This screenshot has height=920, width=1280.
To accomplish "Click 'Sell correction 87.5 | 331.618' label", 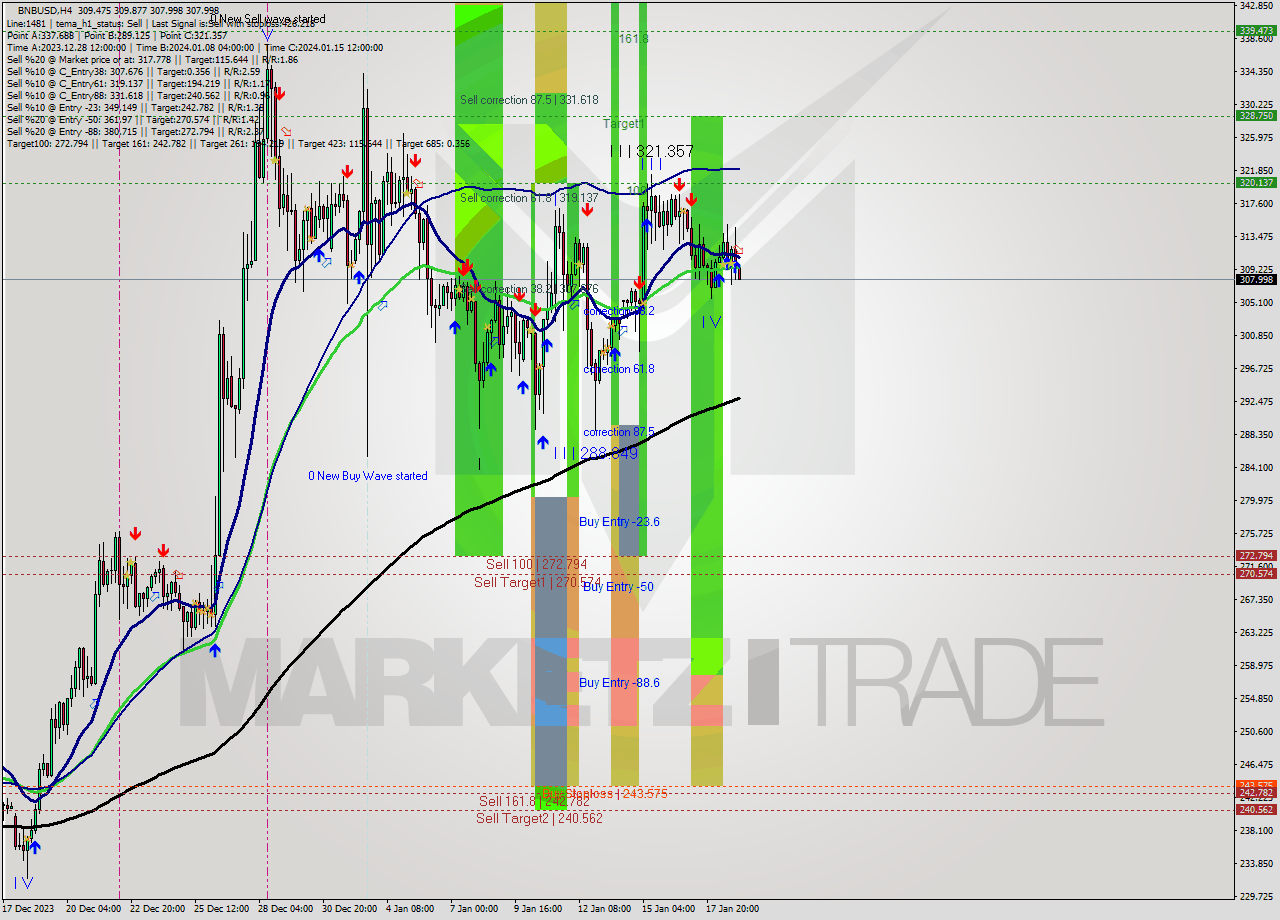I will tap(529, 100).
